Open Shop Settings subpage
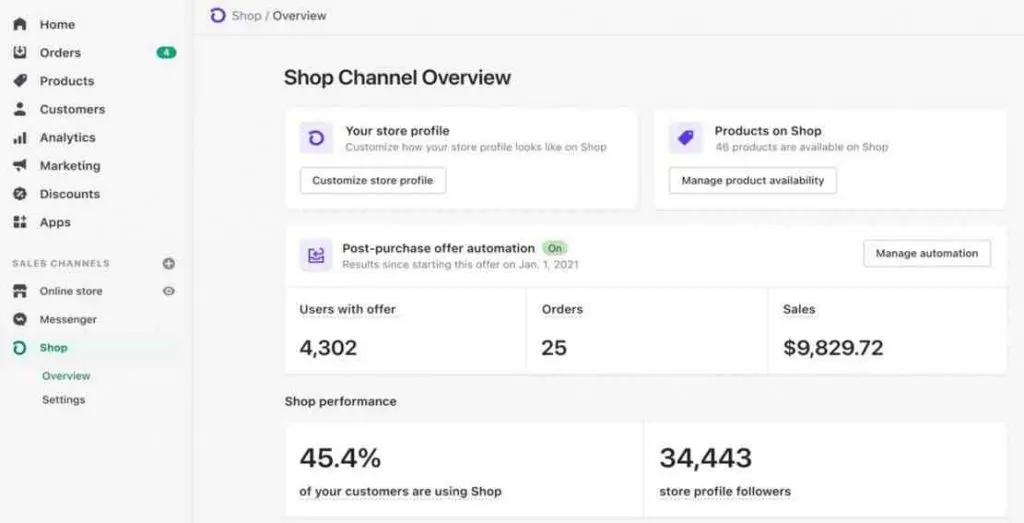The height and width of the screenshot is (523, 1024). click(x=63, y=400)
